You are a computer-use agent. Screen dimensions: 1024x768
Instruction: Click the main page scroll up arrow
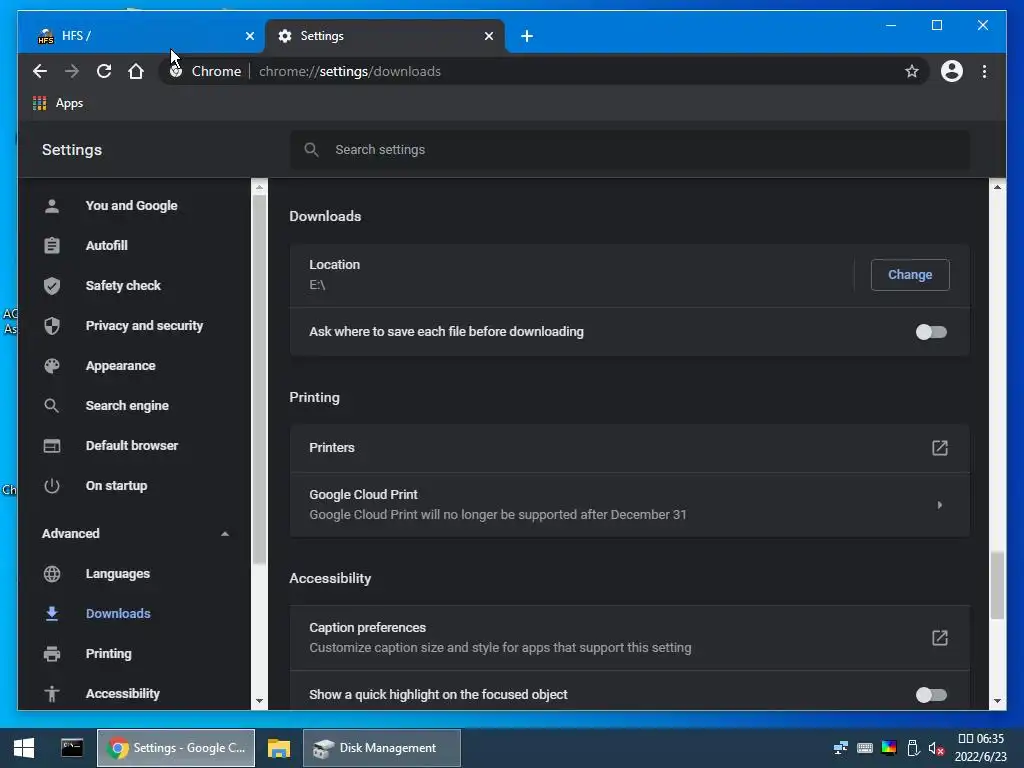point(997,187)
